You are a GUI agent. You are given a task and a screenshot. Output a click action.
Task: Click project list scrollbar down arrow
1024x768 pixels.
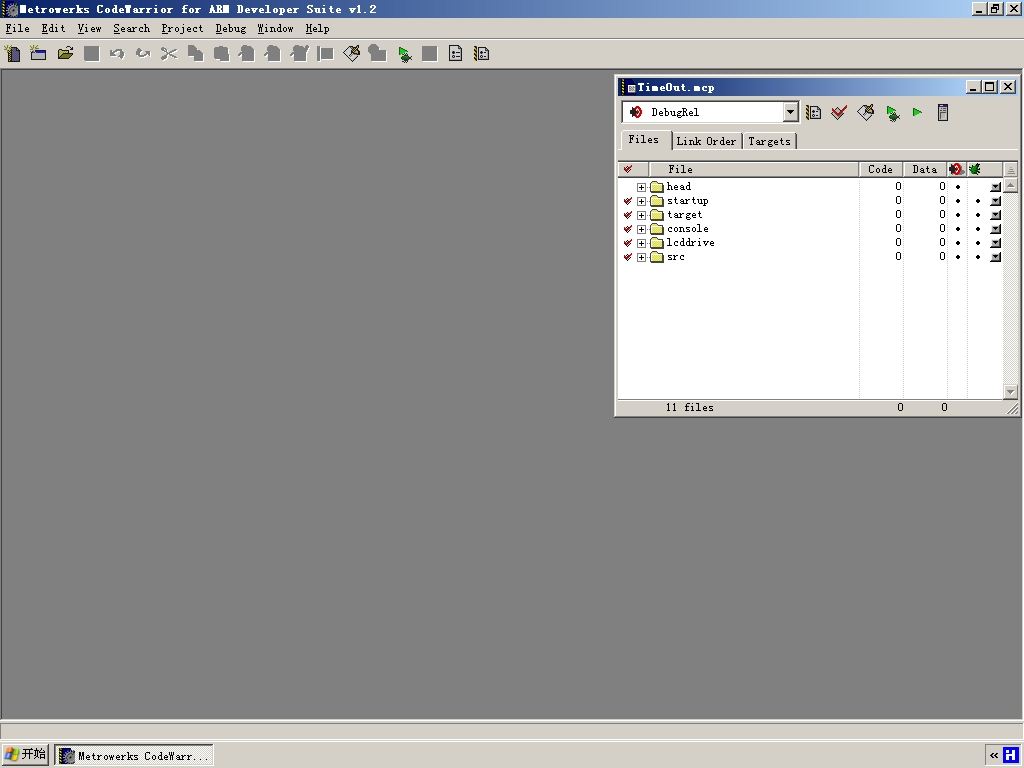[x=1010, y=392]
